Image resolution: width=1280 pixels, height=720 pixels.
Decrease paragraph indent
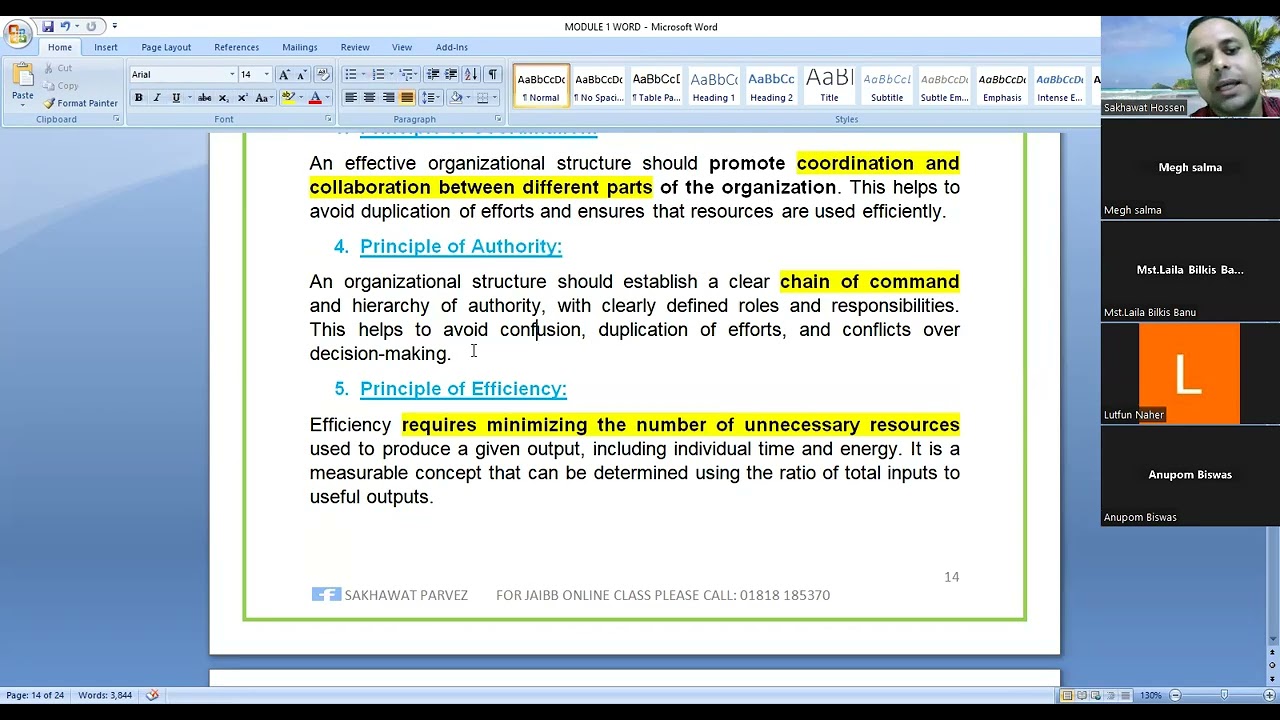[x=433, y=75]
